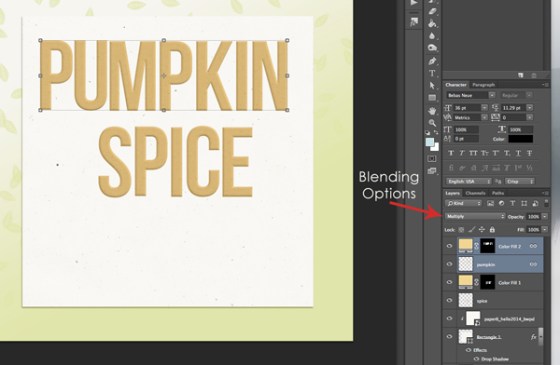
Task: Select the Eraser tool
Action: coord(432,11)
